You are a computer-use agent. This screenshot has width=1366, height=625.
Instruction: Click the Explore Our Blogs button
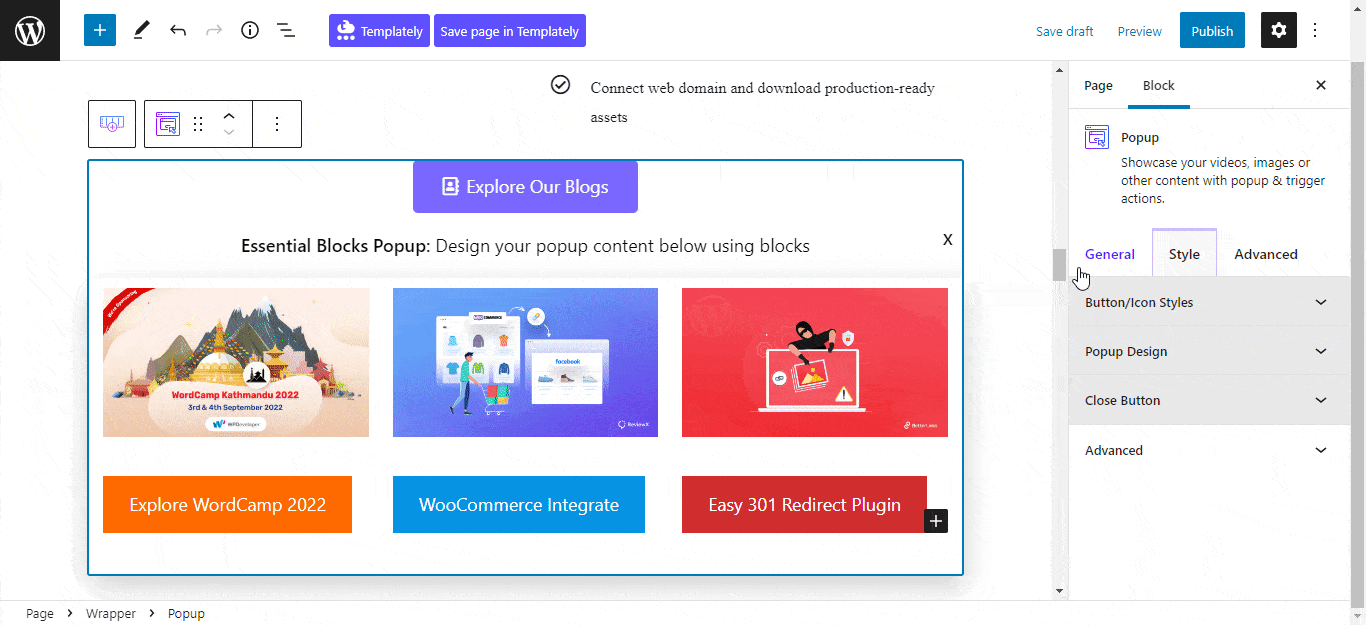525,186
